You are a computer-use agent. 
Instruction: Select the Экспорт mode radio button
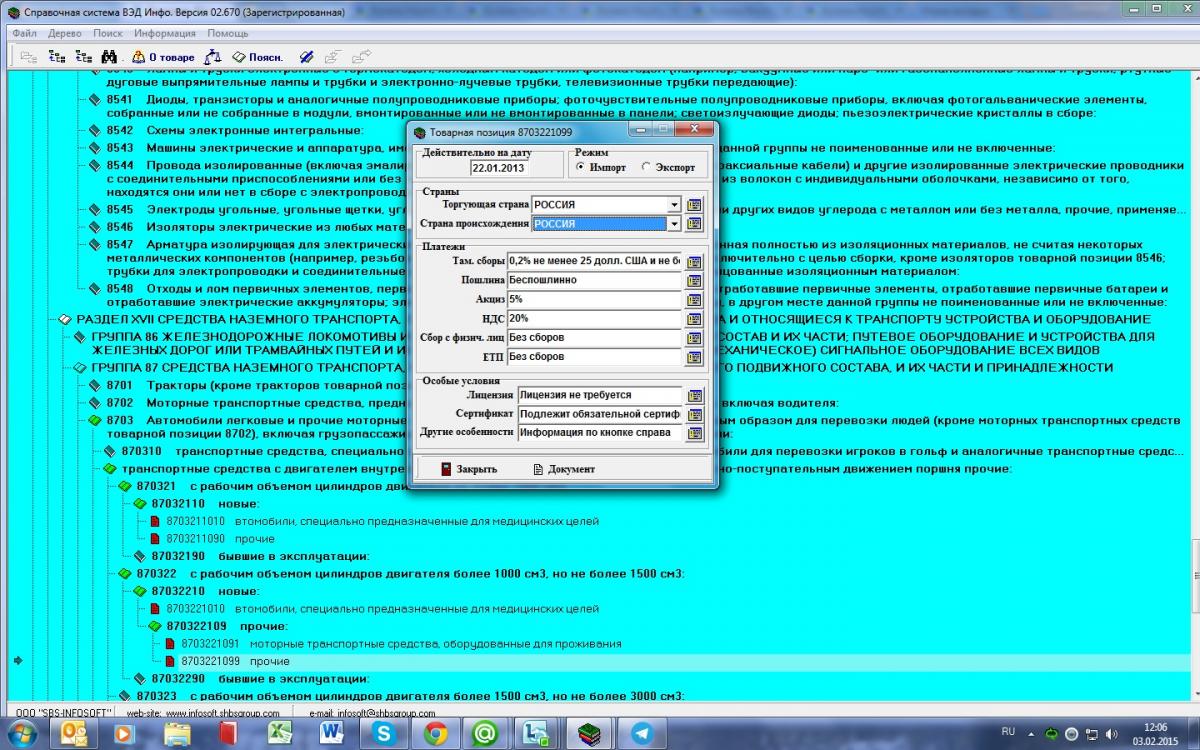click(x=646, y=167)
